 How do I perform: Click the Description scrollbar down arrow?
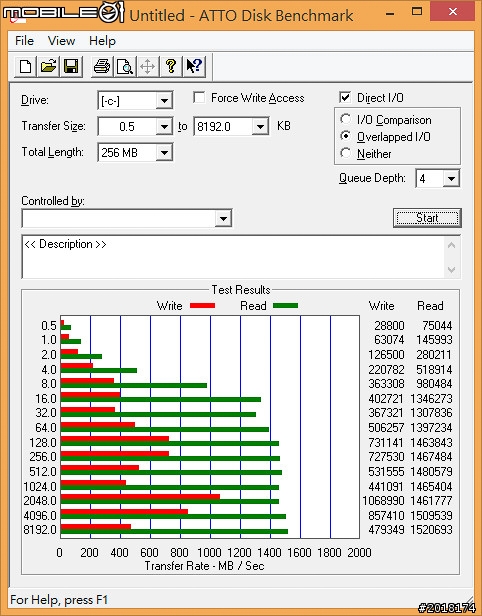click(451, 270)
